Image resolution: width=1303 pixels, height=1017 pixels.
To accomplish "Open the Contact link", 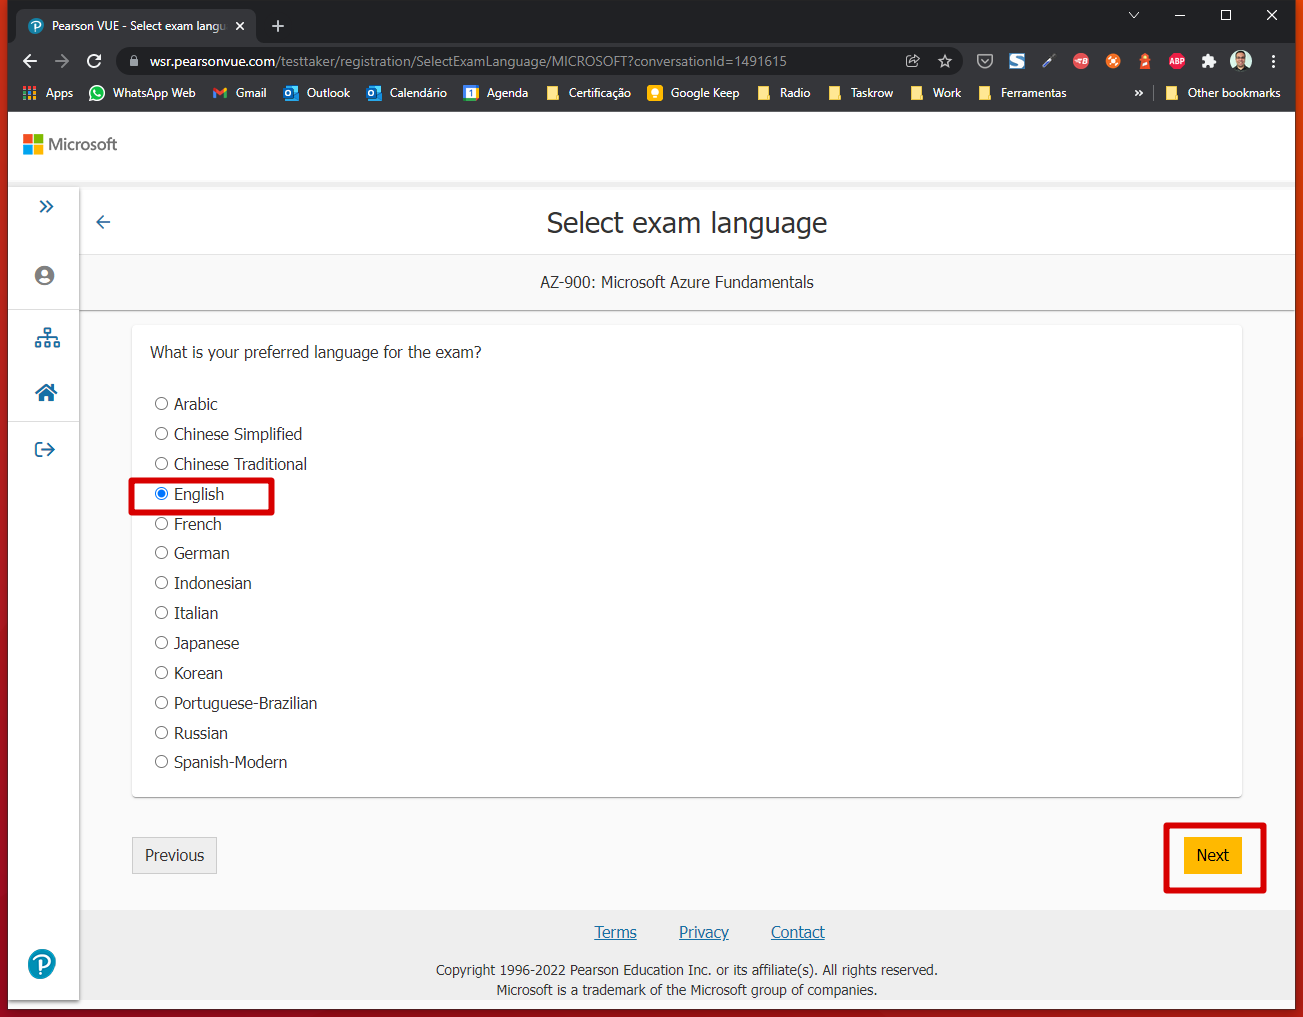I will [798, 932].
